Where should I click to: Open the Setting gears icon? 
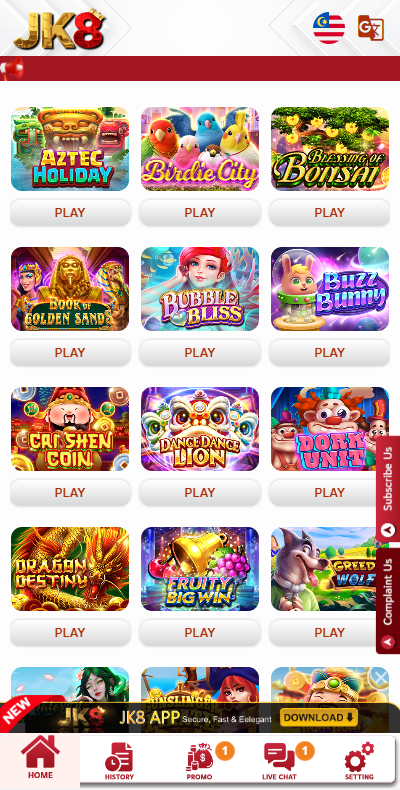click(x=359, y=761)
